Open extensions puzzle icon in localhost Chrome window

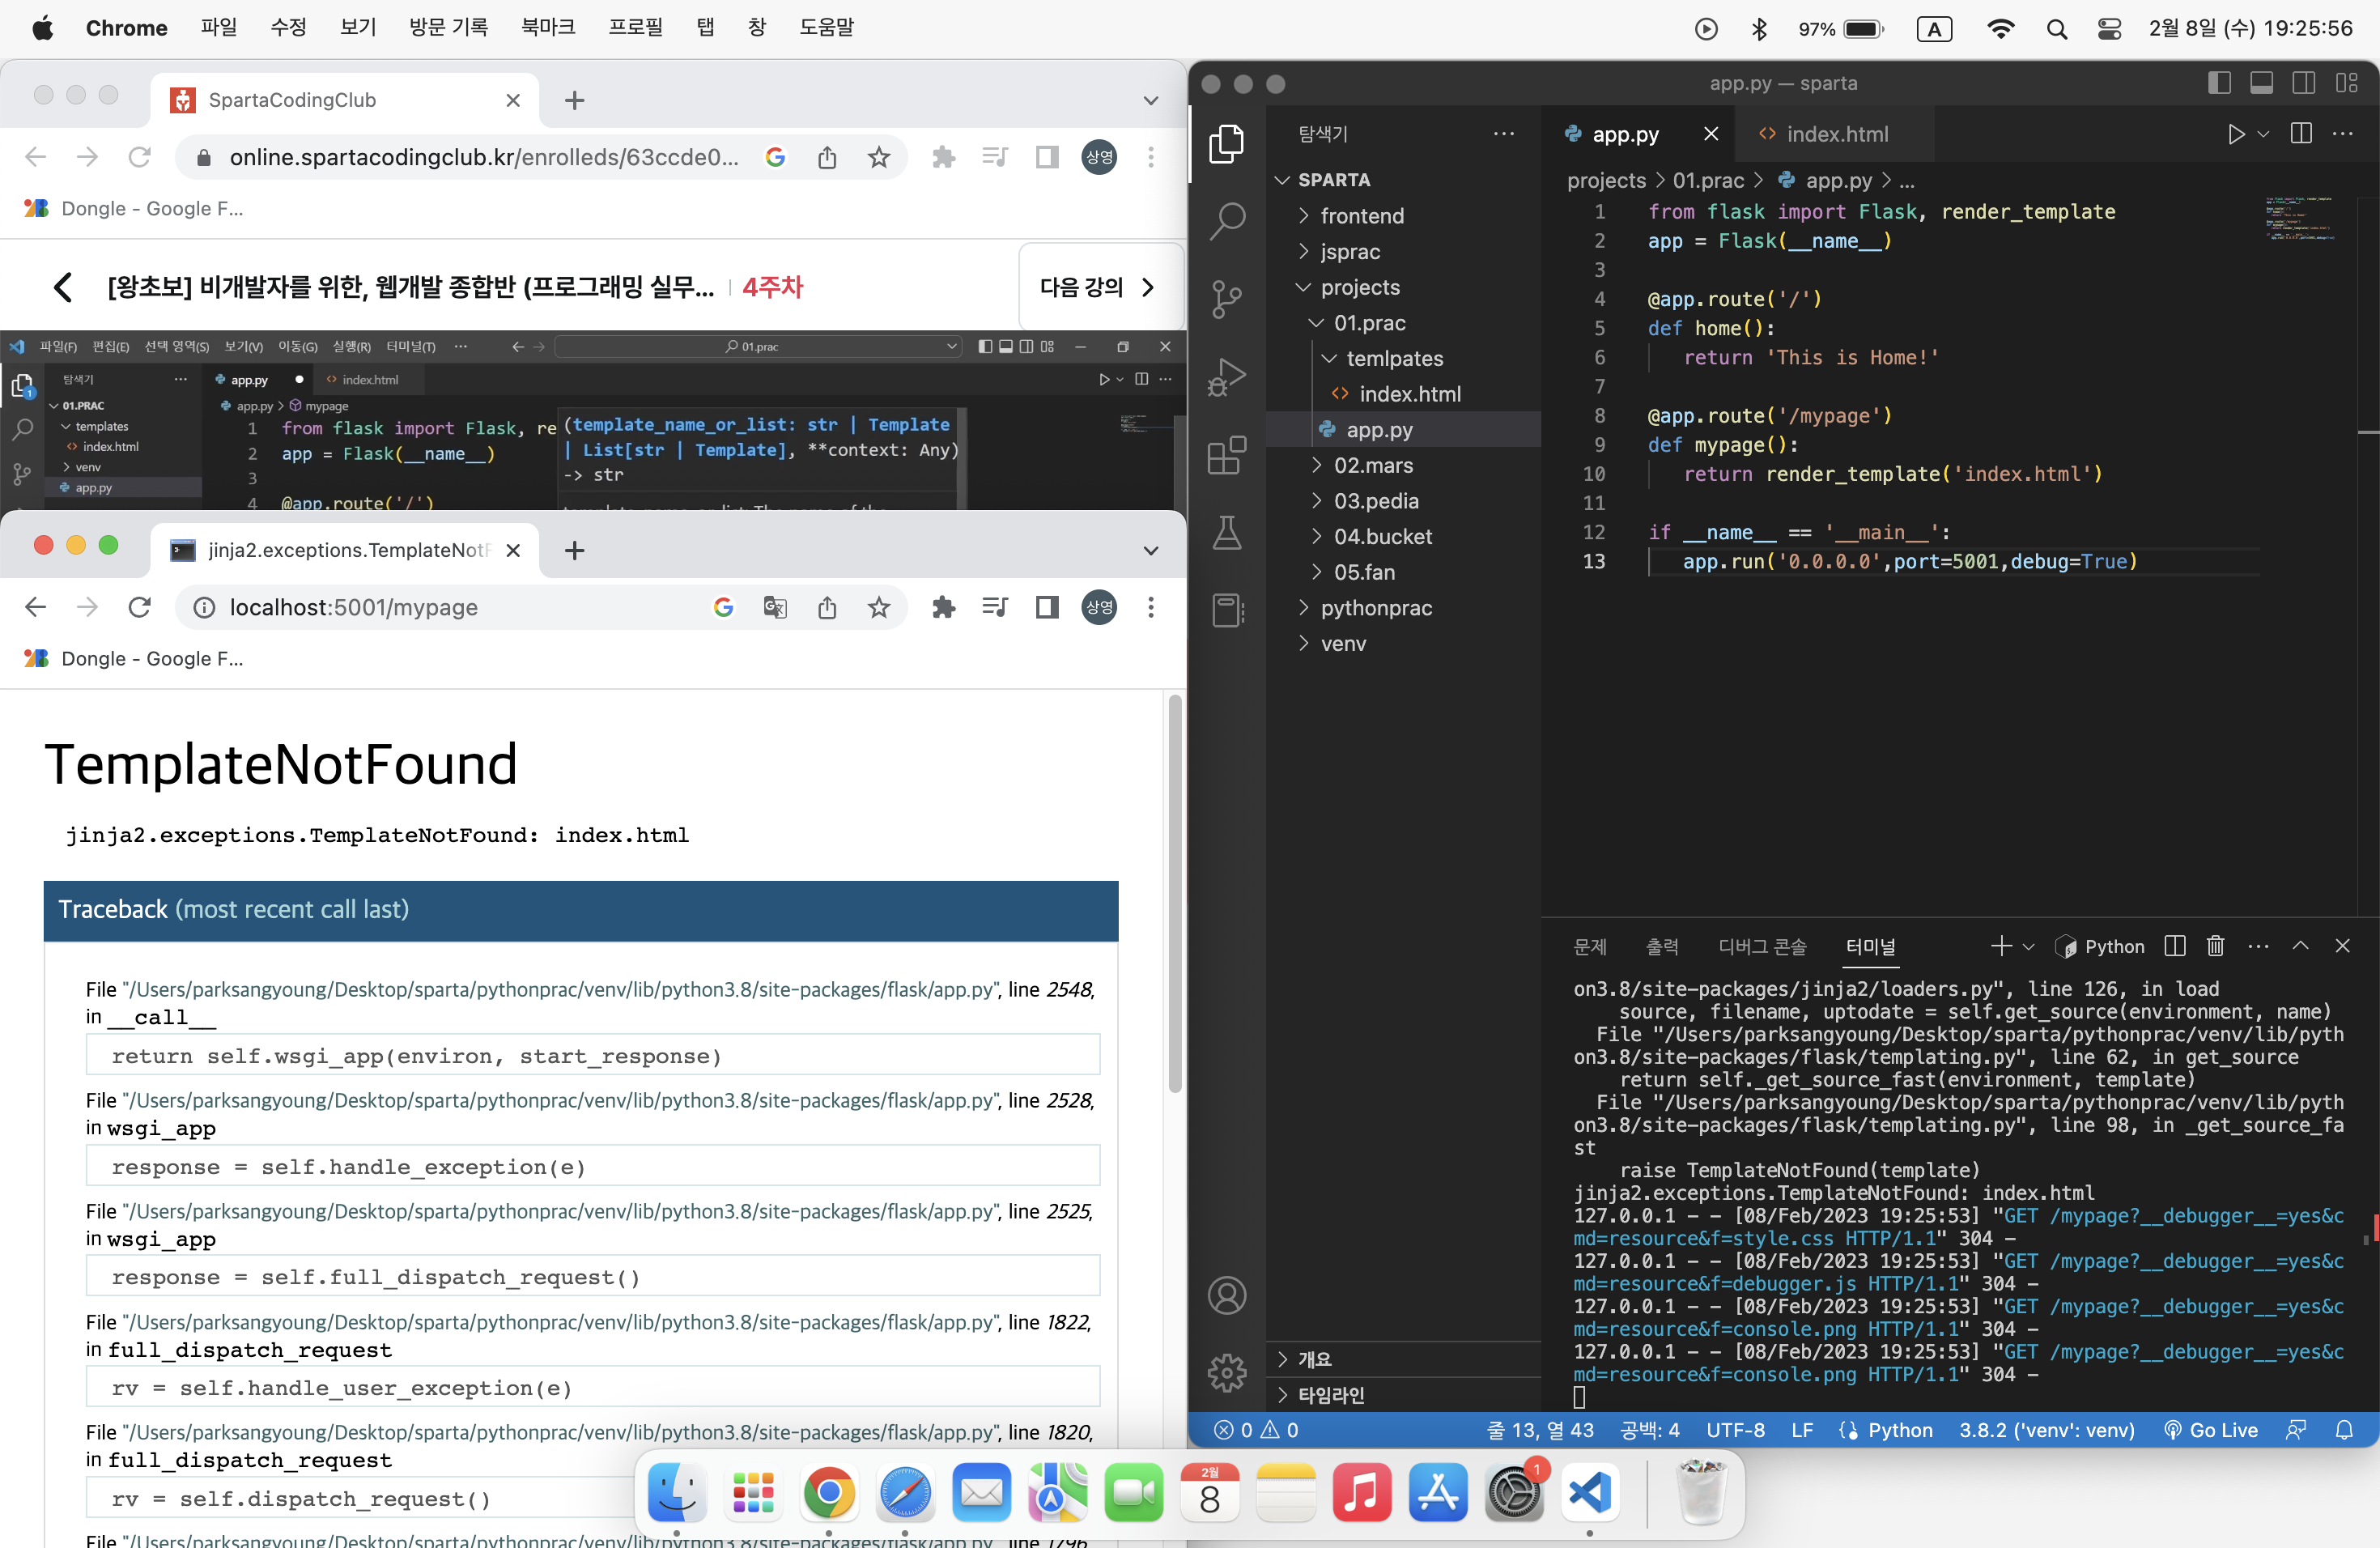pos(942,607)
